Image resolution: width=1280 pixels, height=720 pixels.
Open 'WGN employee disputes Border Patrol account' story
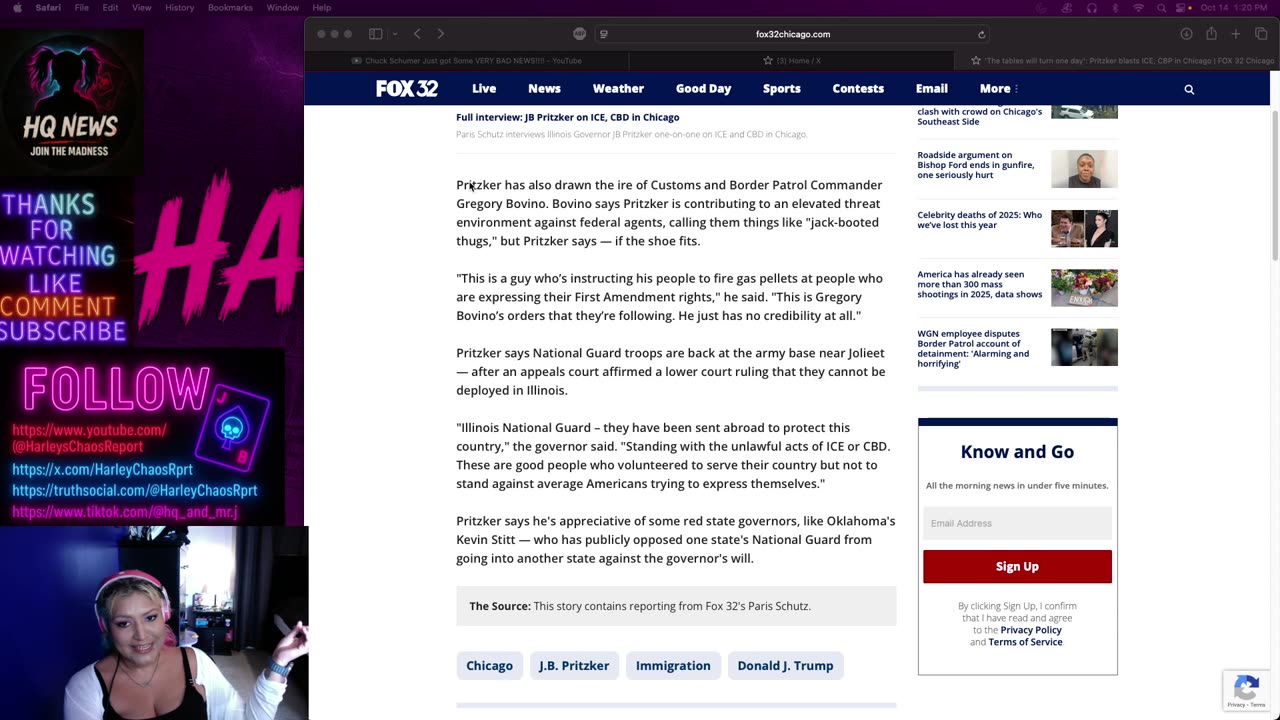pyautogui.click(x=972, y=348)
